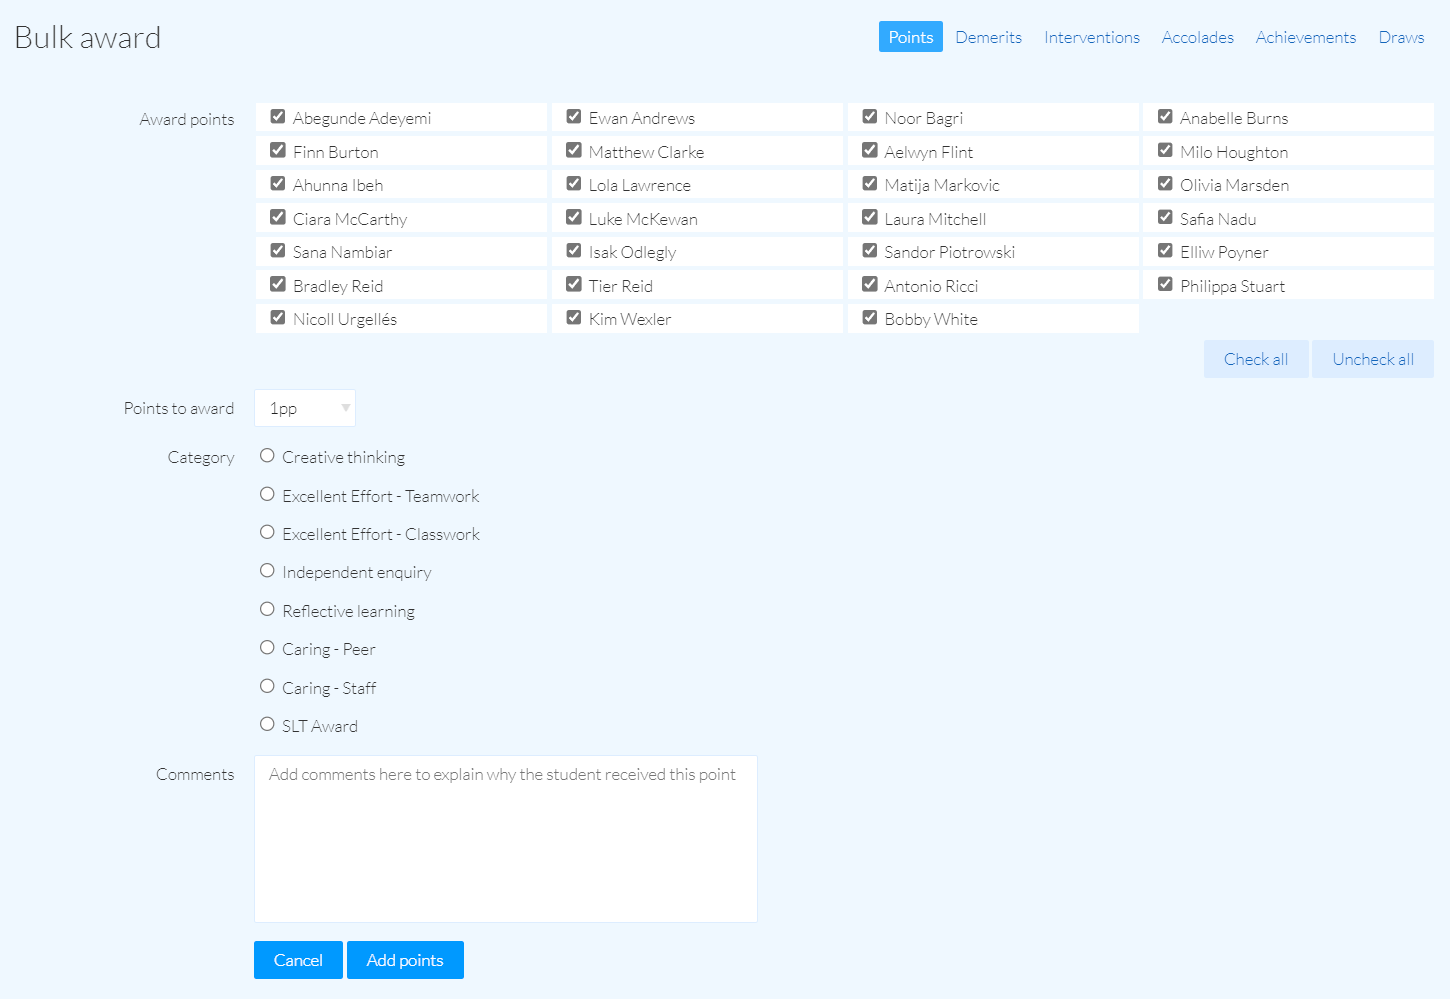Switch to the Demerits tab
Screen dimensions: 1450x999
[x=988, y=37]
